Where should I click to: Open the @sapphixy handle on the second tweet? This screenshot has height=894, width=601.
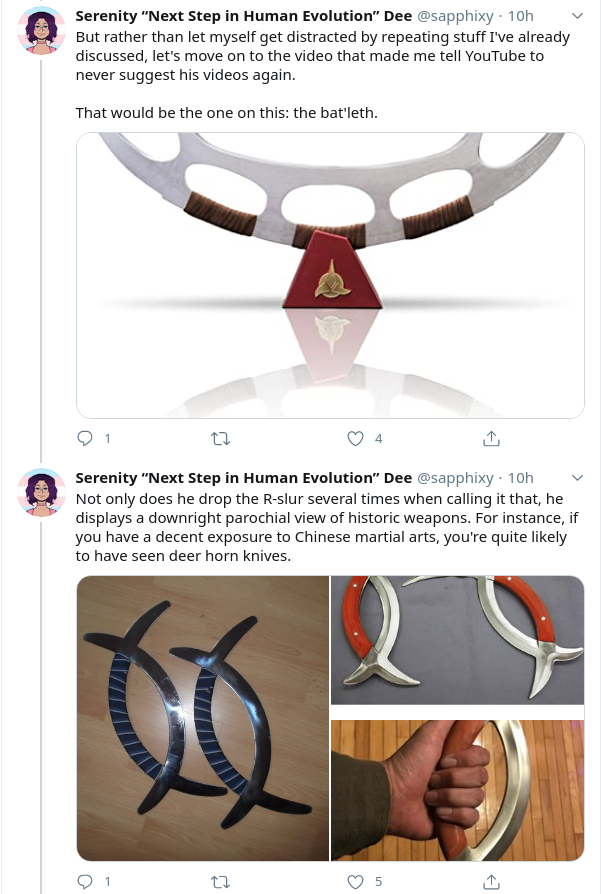tap(456, 478)
